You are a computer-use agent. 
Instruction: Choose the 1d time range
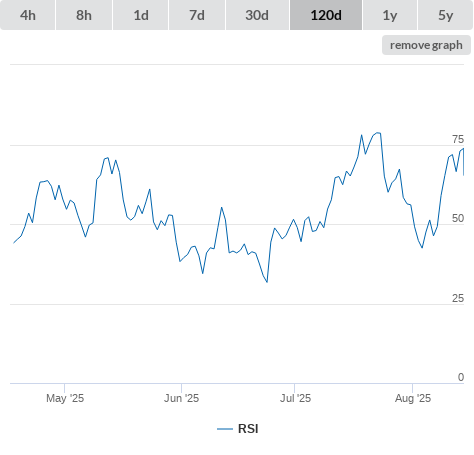coord(141,15)
